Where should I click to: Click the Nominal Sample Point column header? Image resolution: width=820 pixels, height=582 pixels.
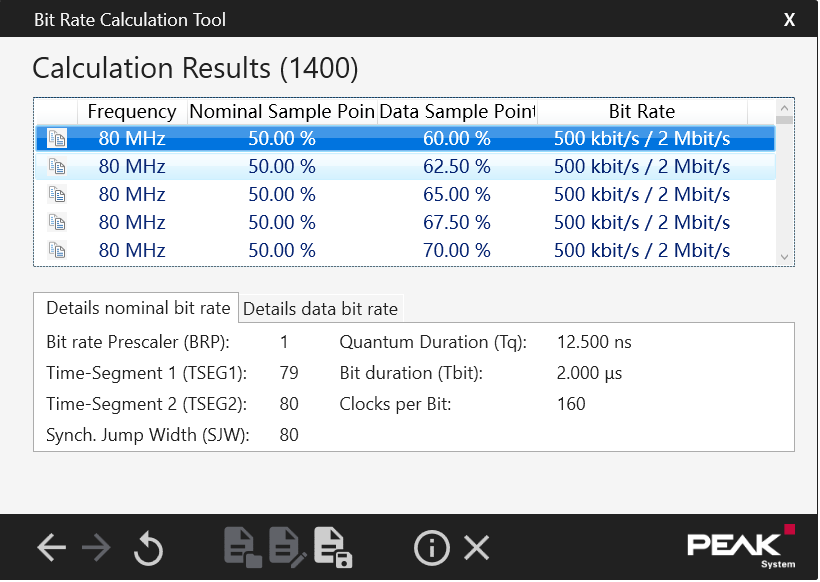(x=281, y=111)
